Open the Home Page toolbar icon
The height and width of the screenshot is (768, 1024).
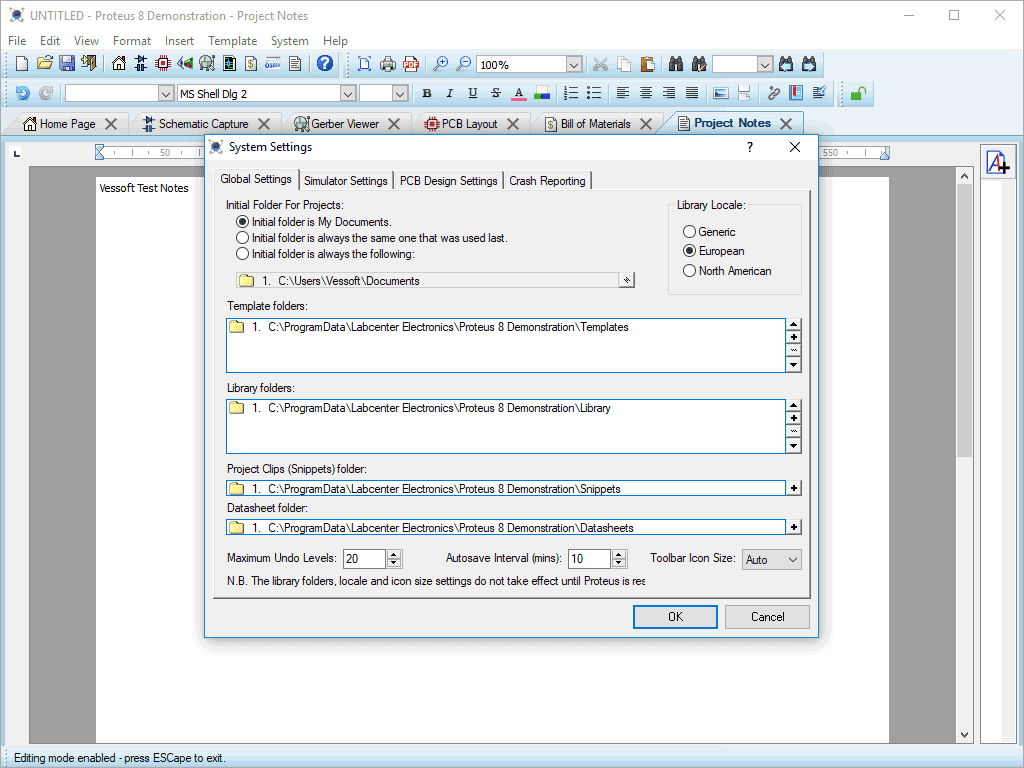point(119,64)
